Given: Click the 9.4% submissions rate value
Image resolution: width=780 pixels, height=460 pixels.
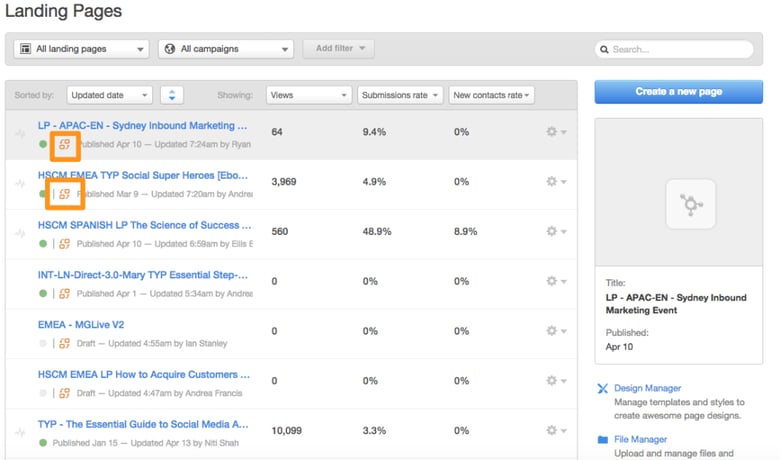Looking at the screenshot, I should 374,132.
